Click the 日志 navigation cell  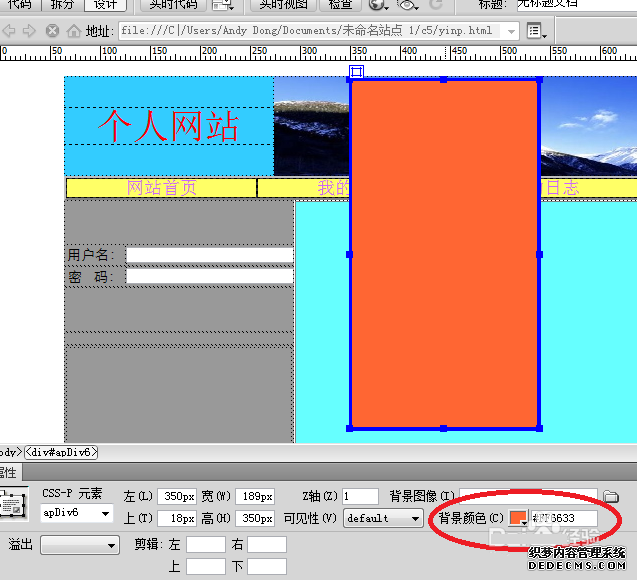pos(563,188)
